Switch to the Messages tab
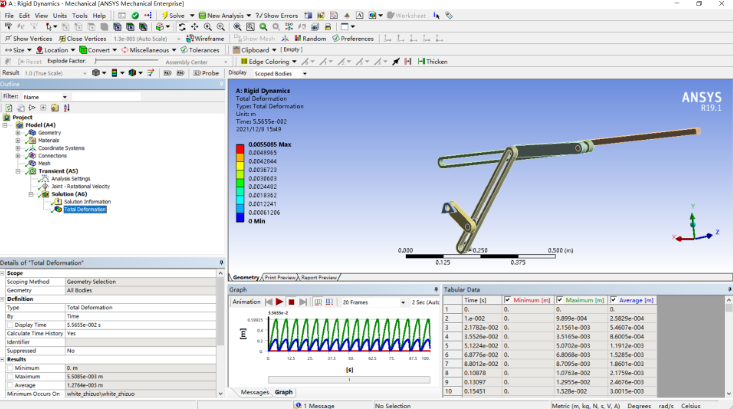 point(255,392)
